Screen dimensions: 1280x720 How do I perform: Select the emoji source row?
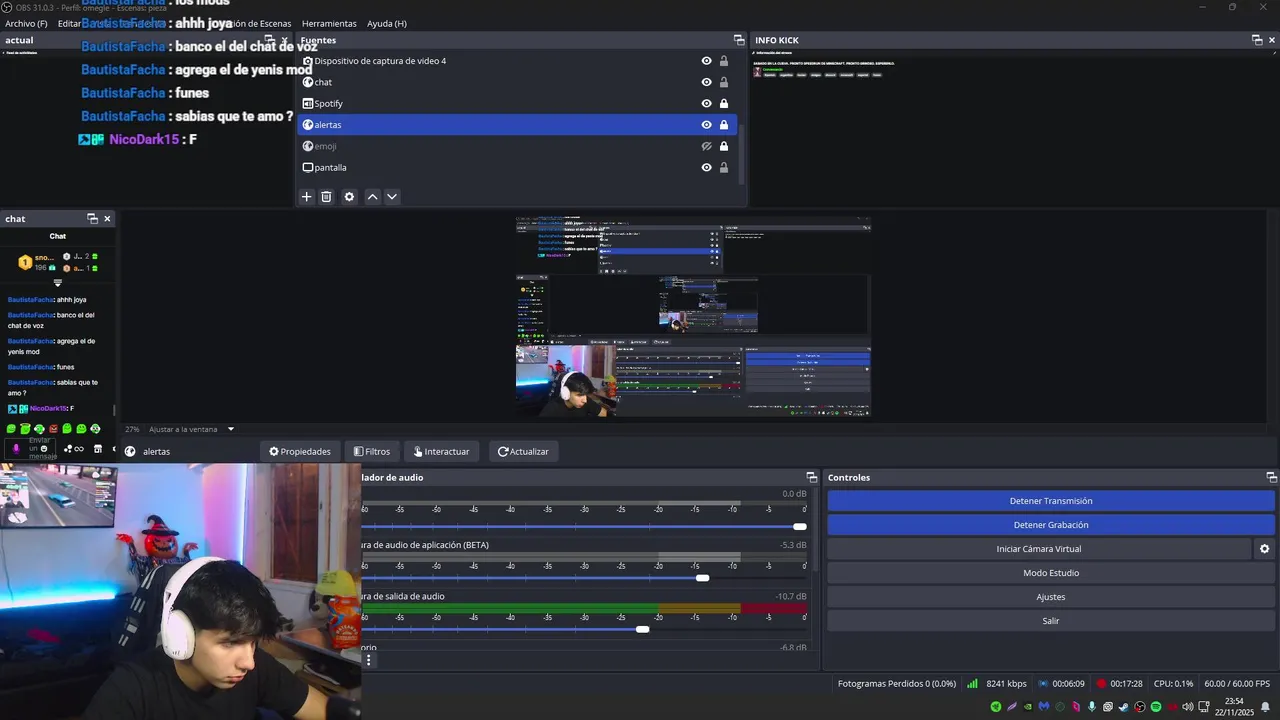[517, 146]
